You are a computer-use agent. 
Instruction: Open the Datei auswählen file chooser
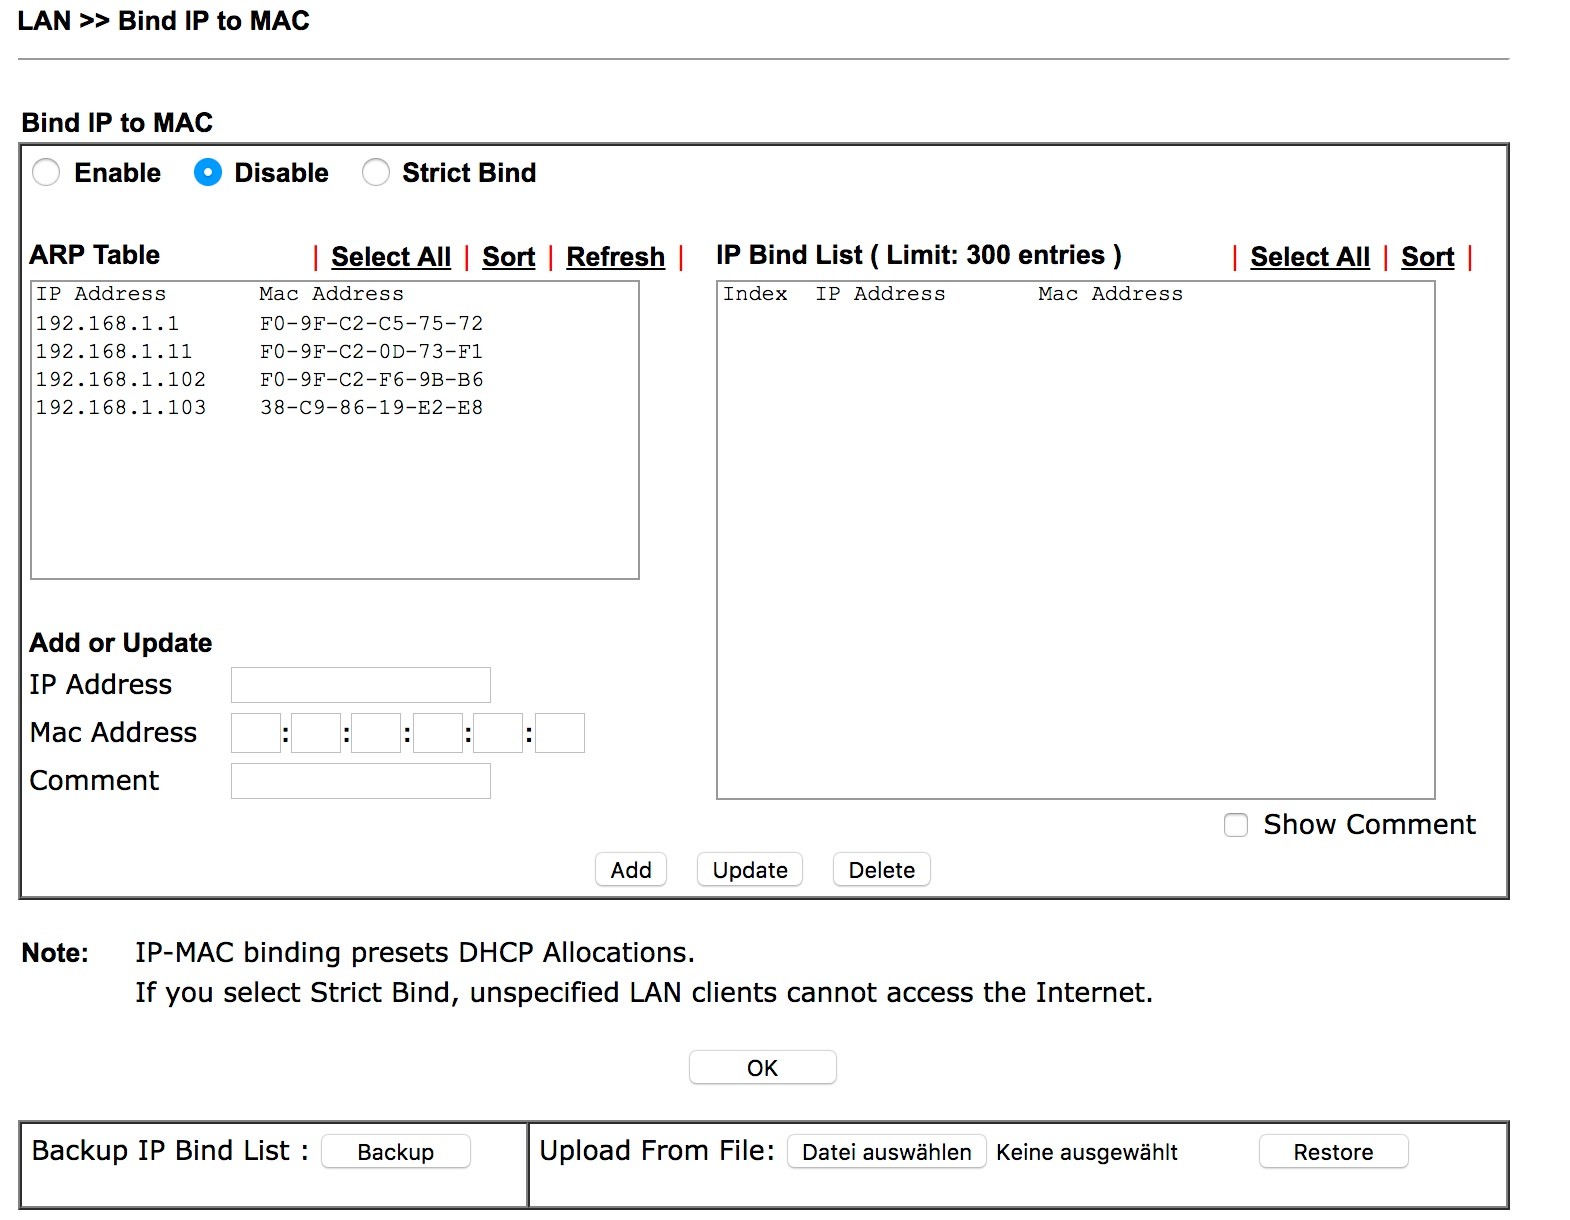pos(886,1152)
